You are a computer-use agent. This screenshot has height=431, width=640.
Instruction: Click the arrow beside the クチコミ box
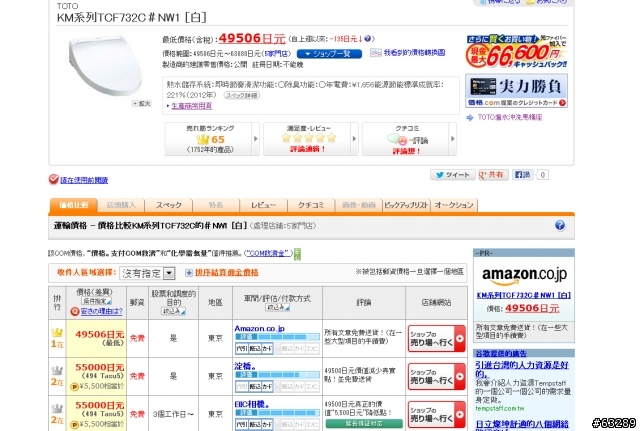coord(453,139)
